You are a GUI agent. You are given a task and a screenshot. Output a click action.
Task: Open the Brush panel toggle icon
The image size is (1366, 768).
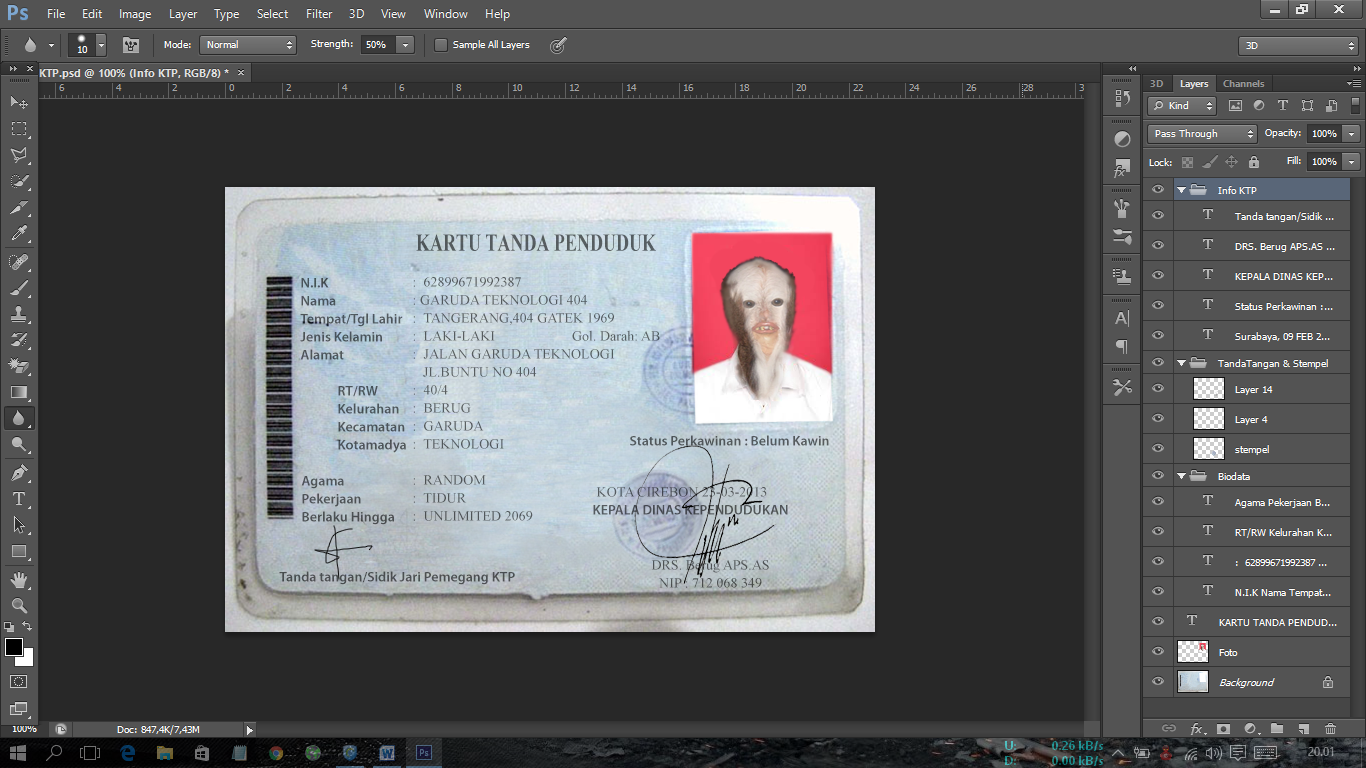(x=131, y=45)
